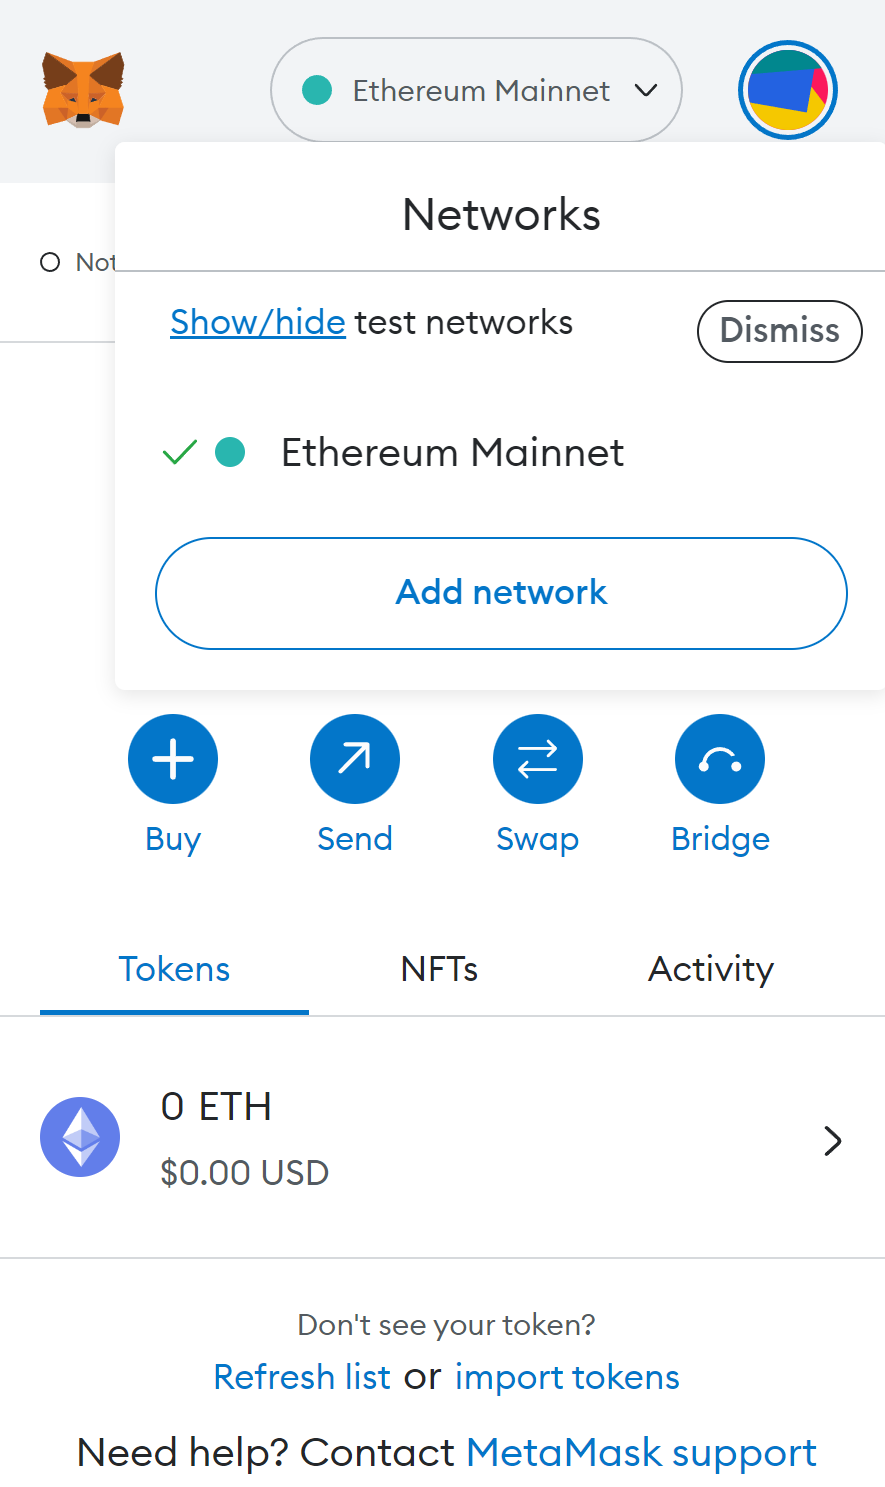The width and height of the screenshot is (885, 1487).
Task: Switch to the NFTs tab
Action: [x=439, y=969]
